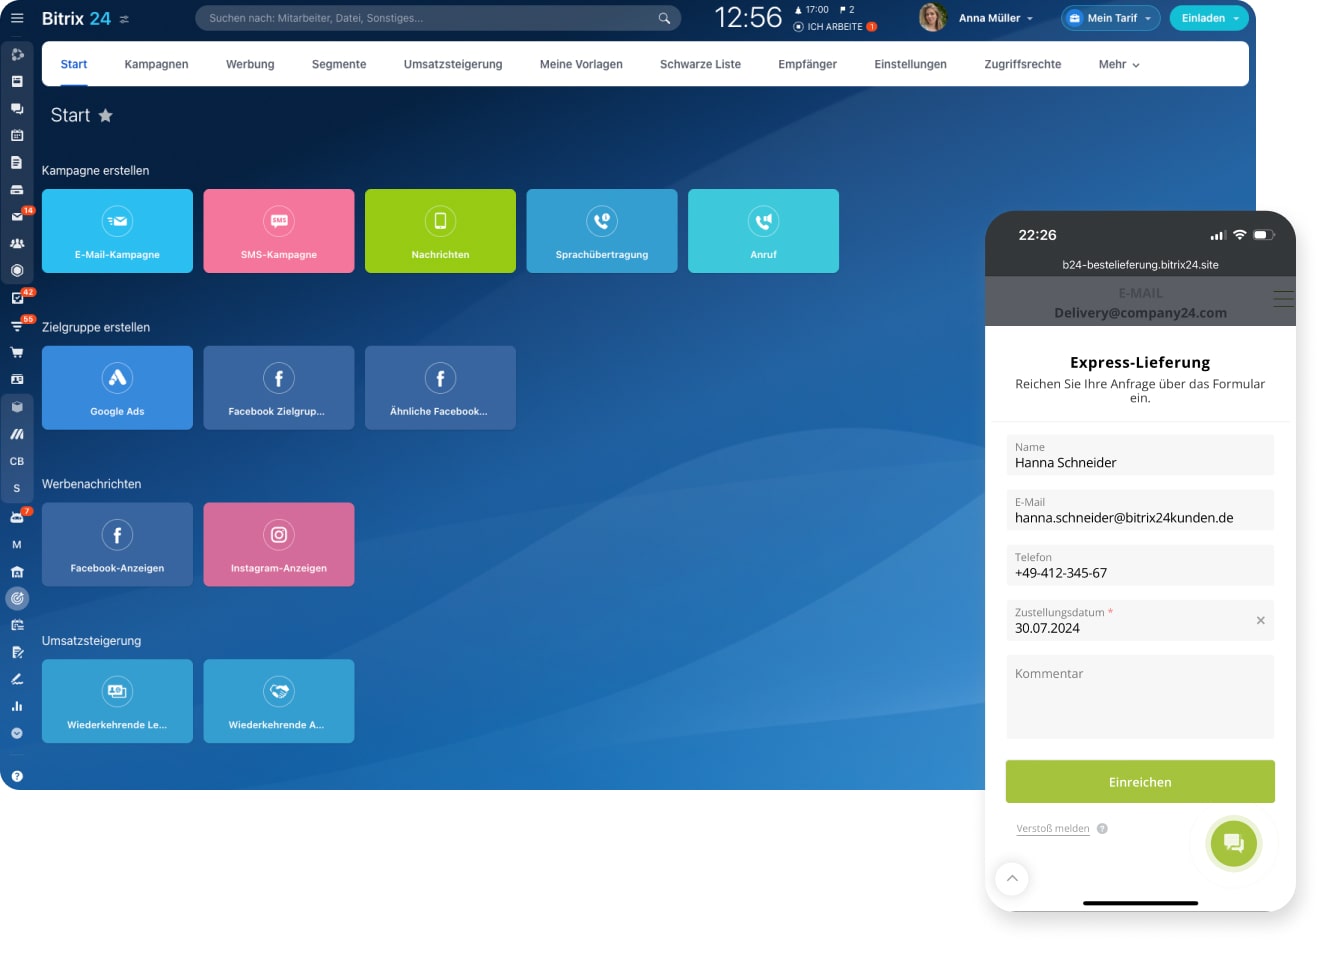Open the E-Mail-Kampagne tile
1344x960 pixels.
click(117, 230)
